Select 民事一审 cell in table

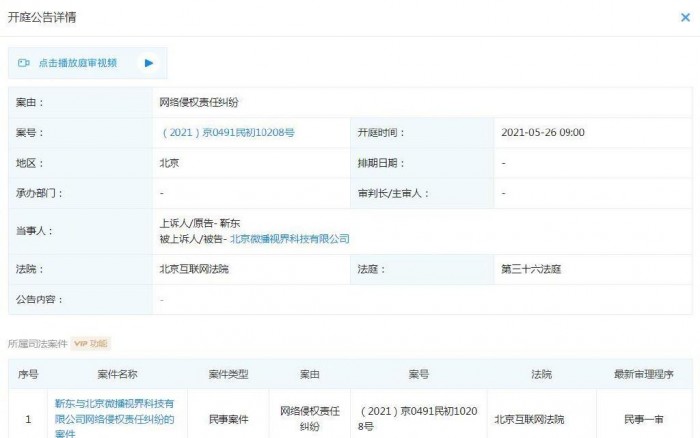[644, 419]
